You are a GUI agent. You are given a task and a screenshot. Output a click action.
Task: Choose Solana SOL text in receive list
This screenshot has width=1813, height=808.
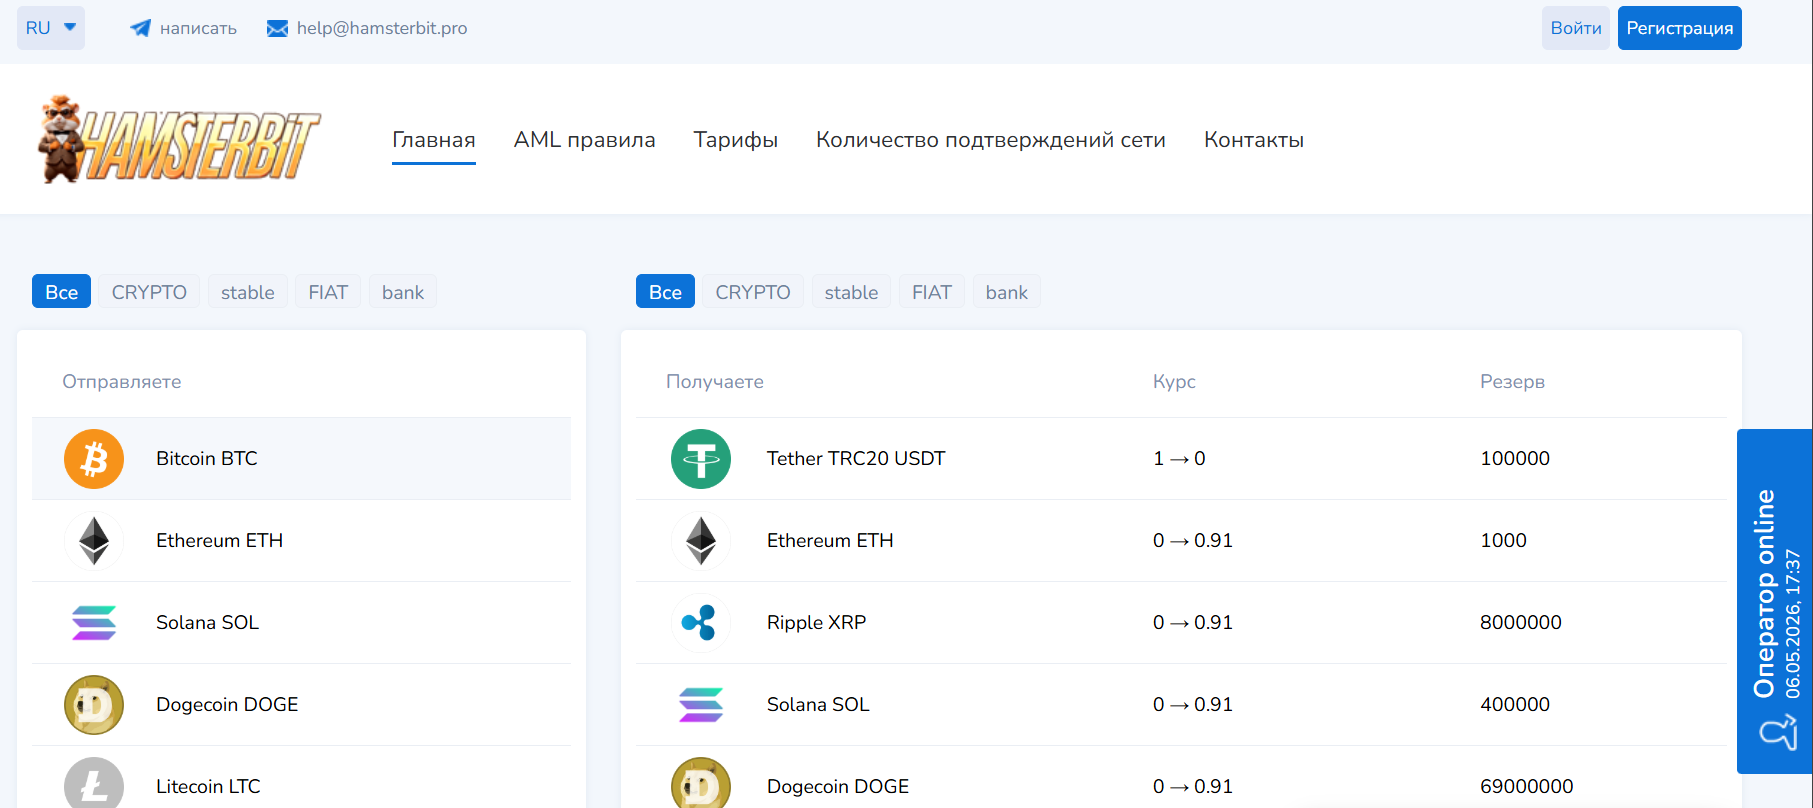pos(818,705)
